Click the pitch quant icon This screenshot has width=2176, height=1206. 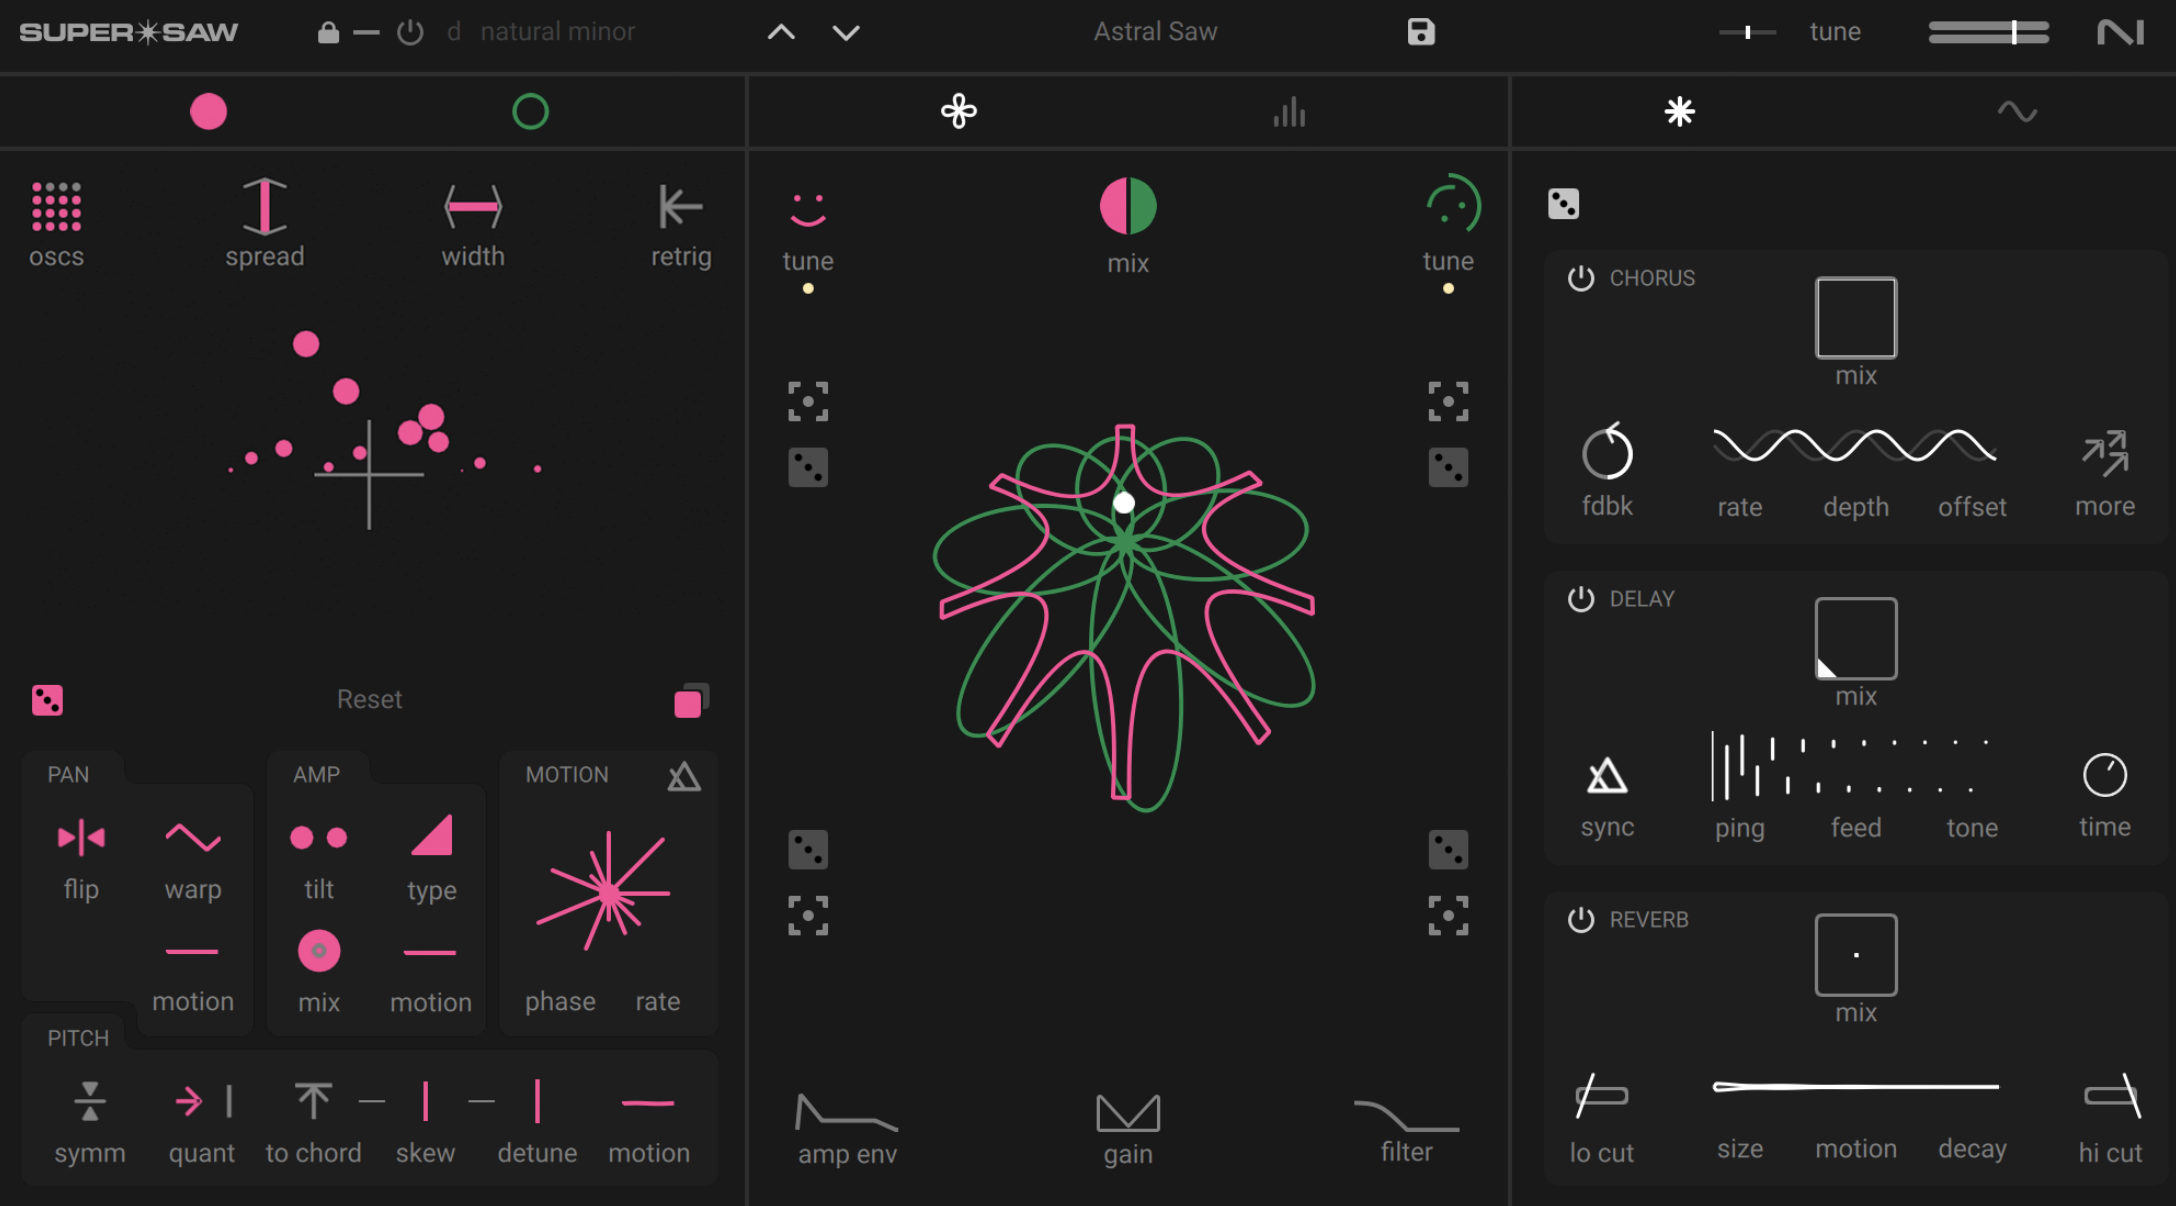(x=203, y=1101)
